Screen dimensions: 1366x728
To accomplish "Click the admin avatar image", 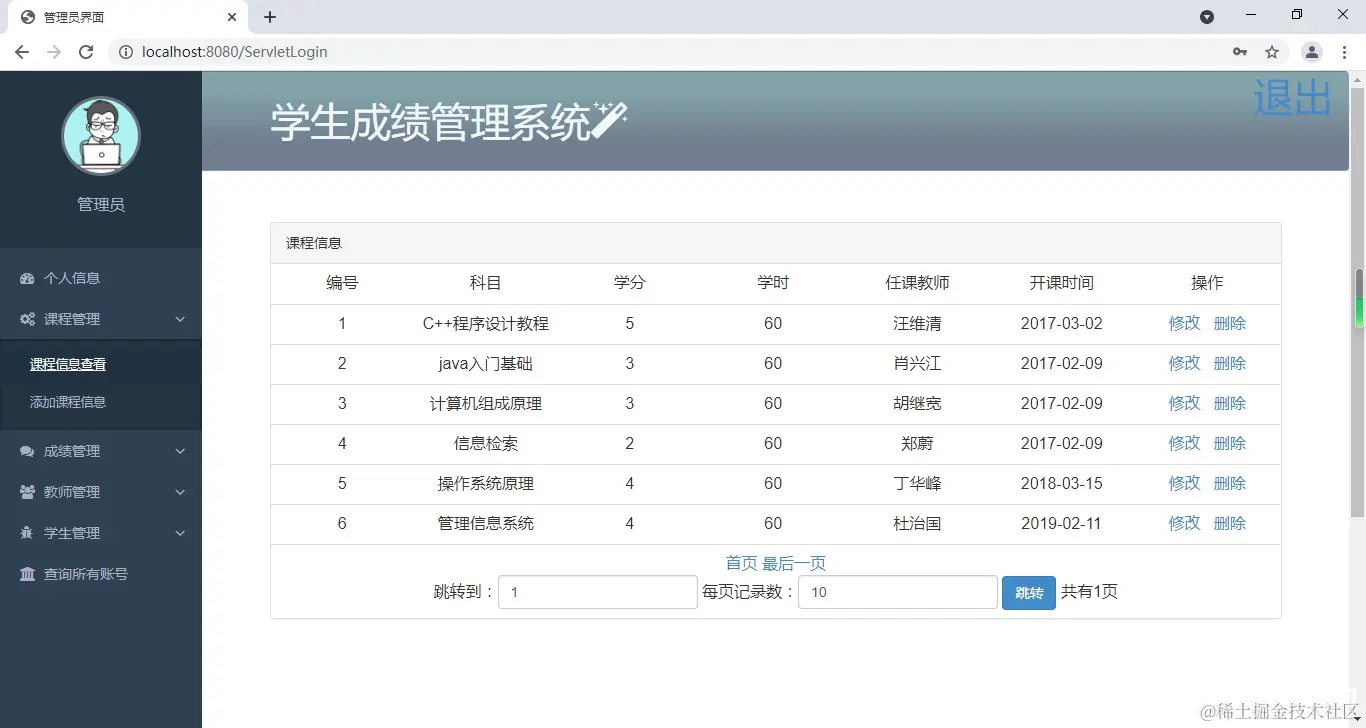I will tap(101, 136).
